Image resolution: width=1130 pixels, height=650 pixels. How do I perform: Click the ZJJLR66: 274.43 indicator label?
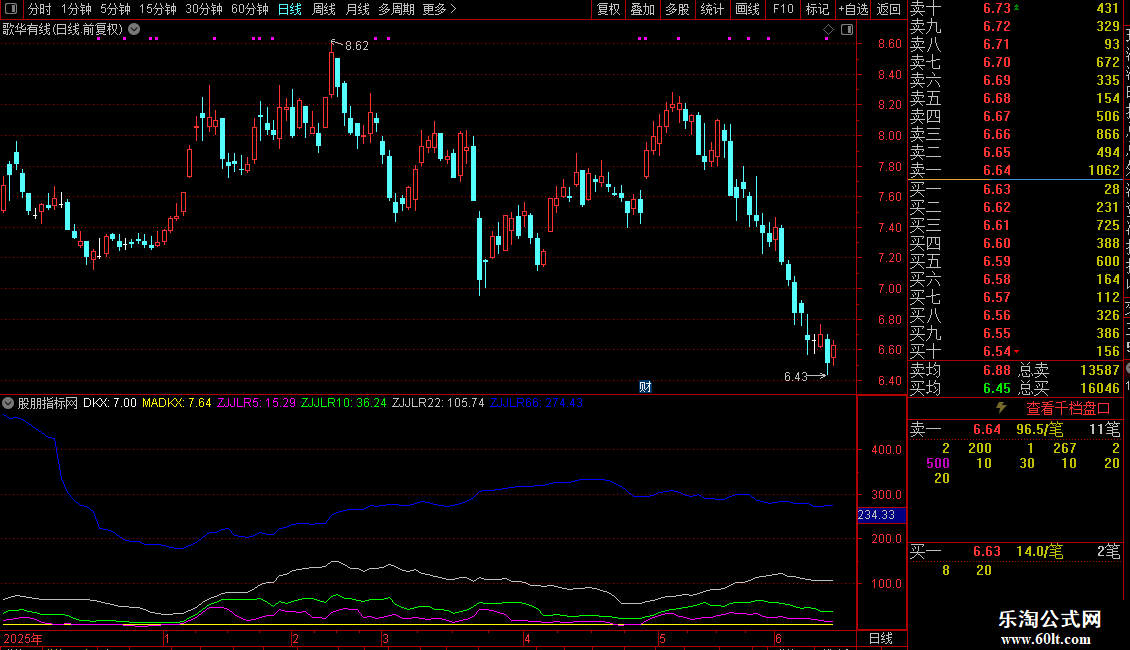click(x=536, y=403)
